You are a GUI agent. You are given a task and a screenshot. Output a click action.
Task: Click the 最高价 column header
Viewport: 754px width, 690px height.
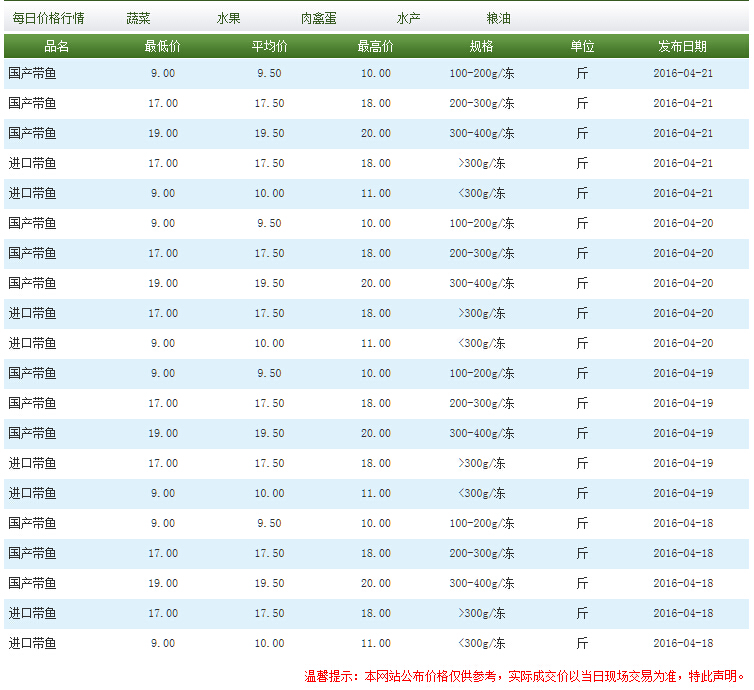(376, 46)
